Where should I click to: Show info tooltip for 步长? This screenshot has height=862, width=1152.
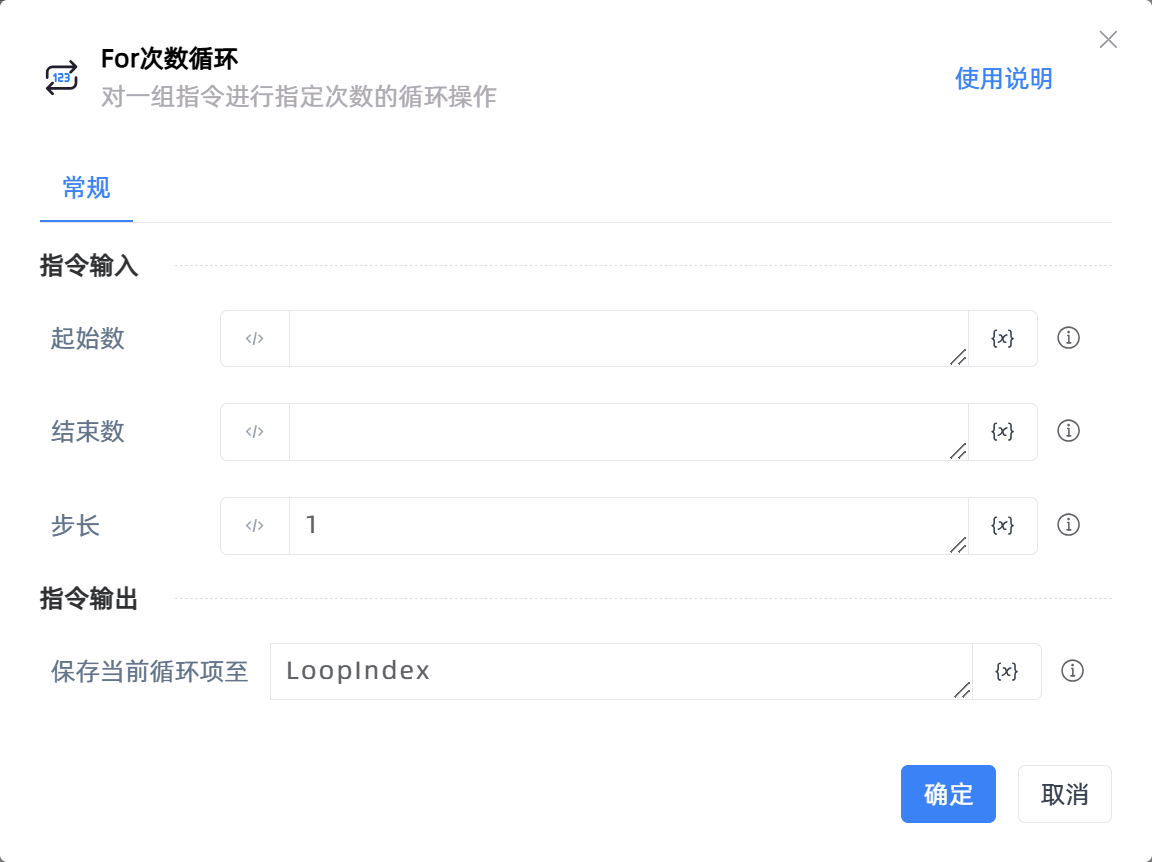1068,525
